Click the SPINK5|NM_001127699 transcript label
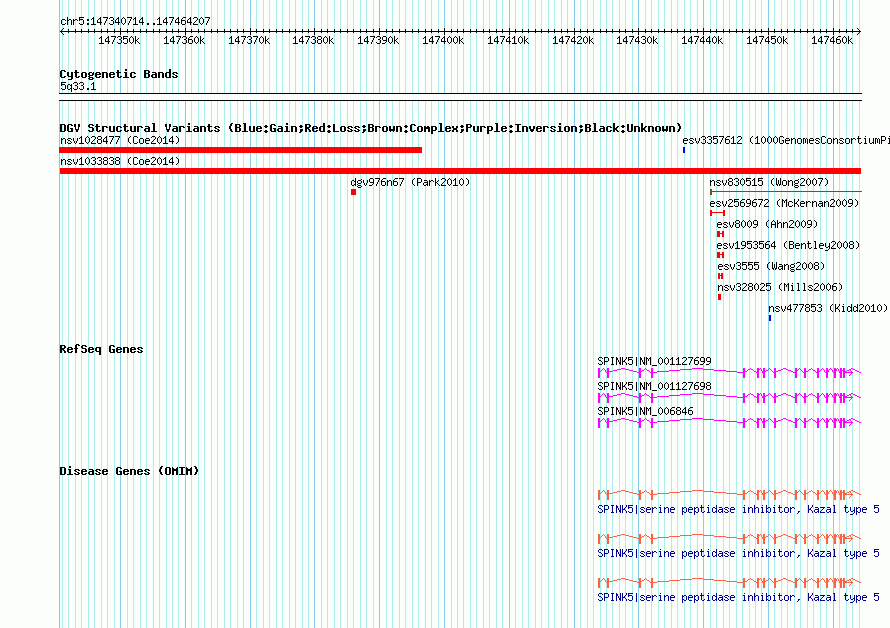Screen dimensions: 890x628 (x=654, y=361)
